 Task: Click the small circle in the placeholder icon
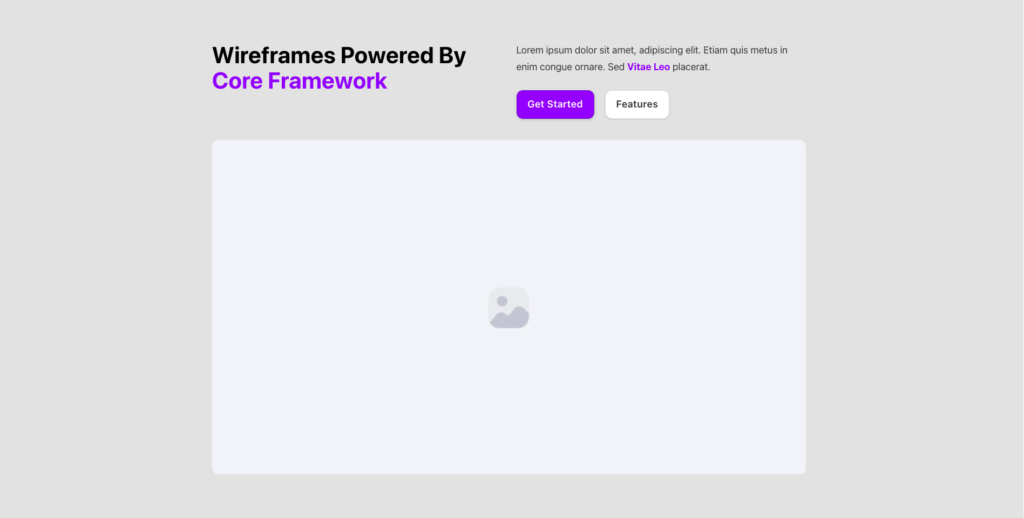[x=502, y=300]
